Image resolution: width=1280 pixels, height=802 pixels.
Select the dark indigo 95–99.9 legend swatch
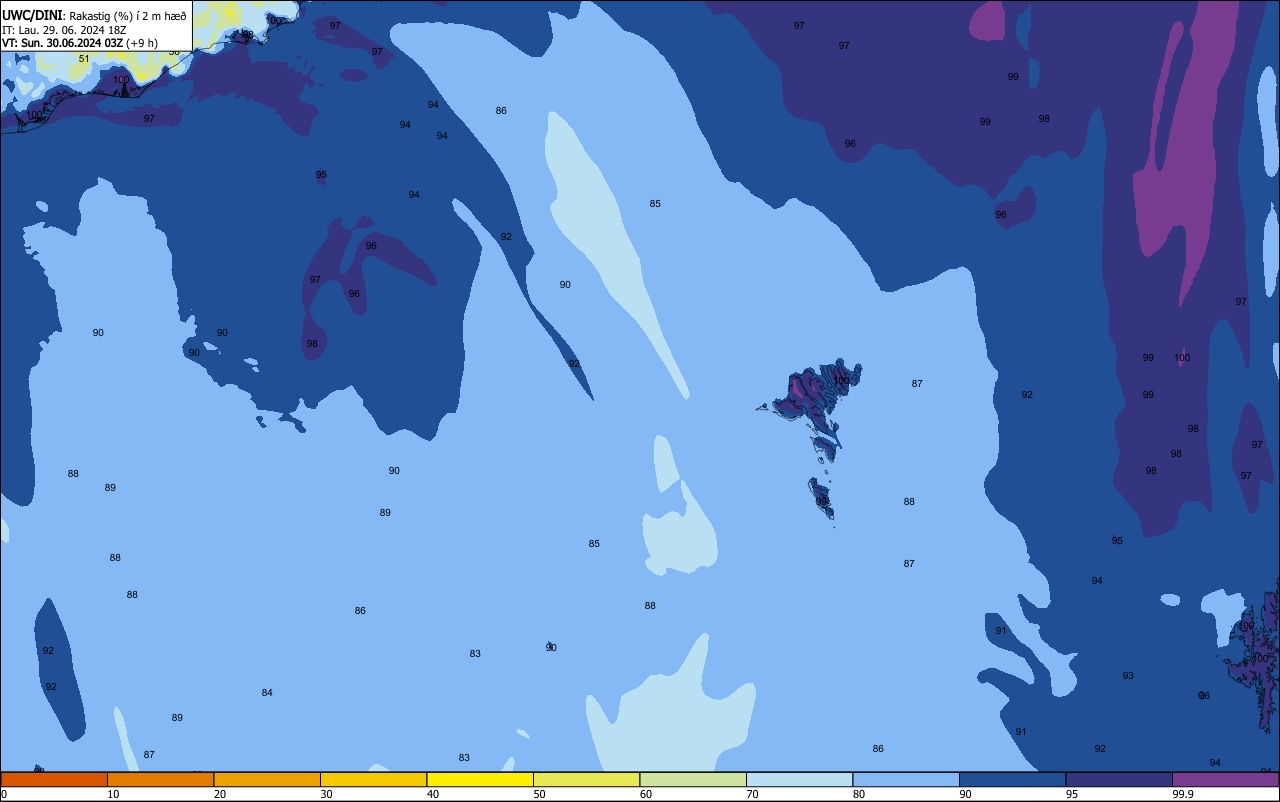[1119, 779]
